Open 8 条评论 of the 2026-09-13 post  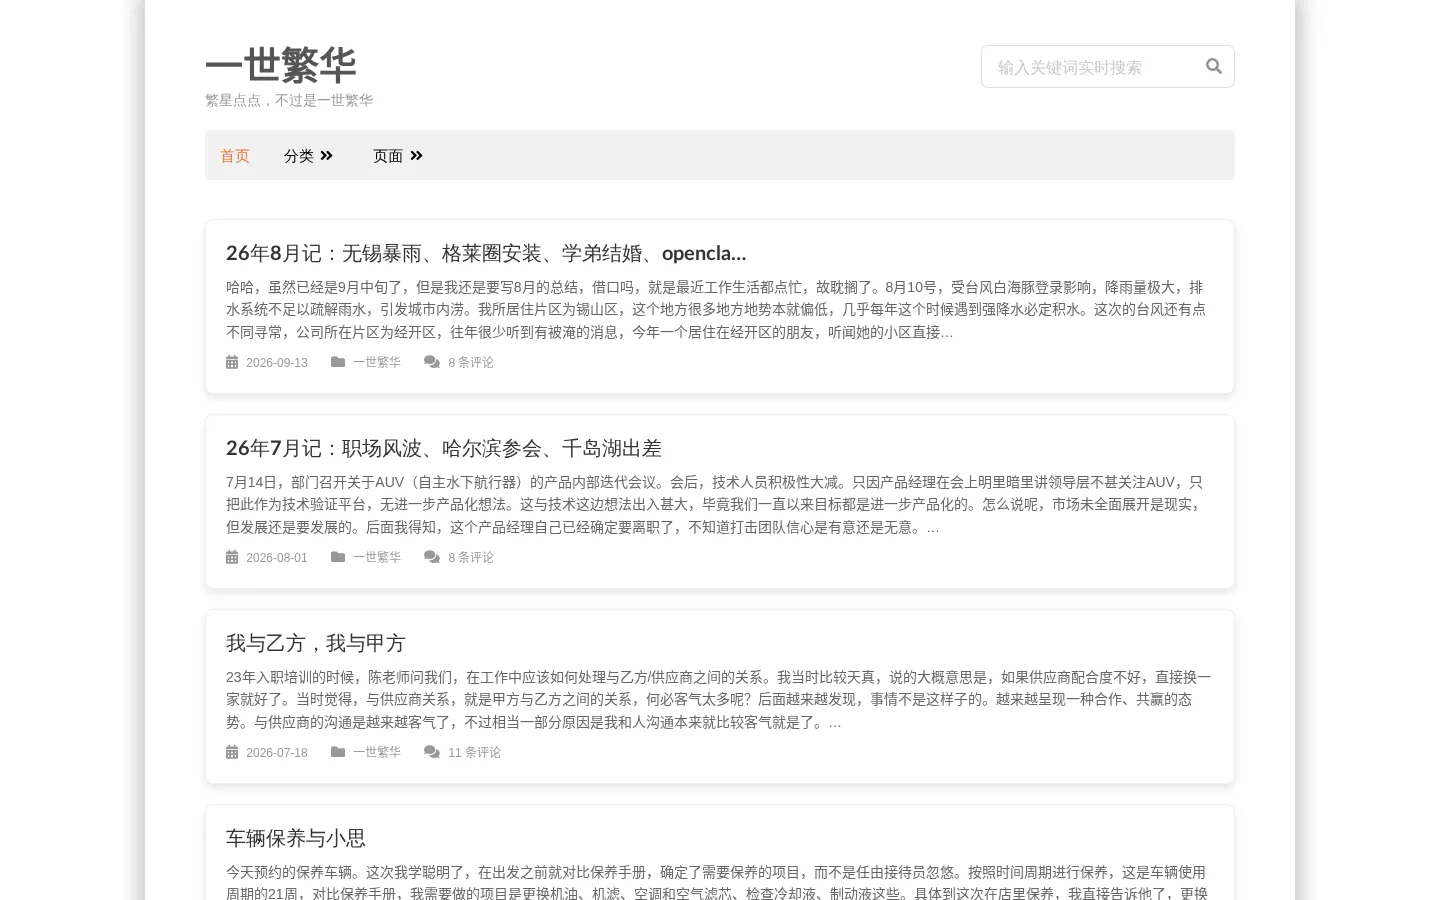click(x=471, y=362)
